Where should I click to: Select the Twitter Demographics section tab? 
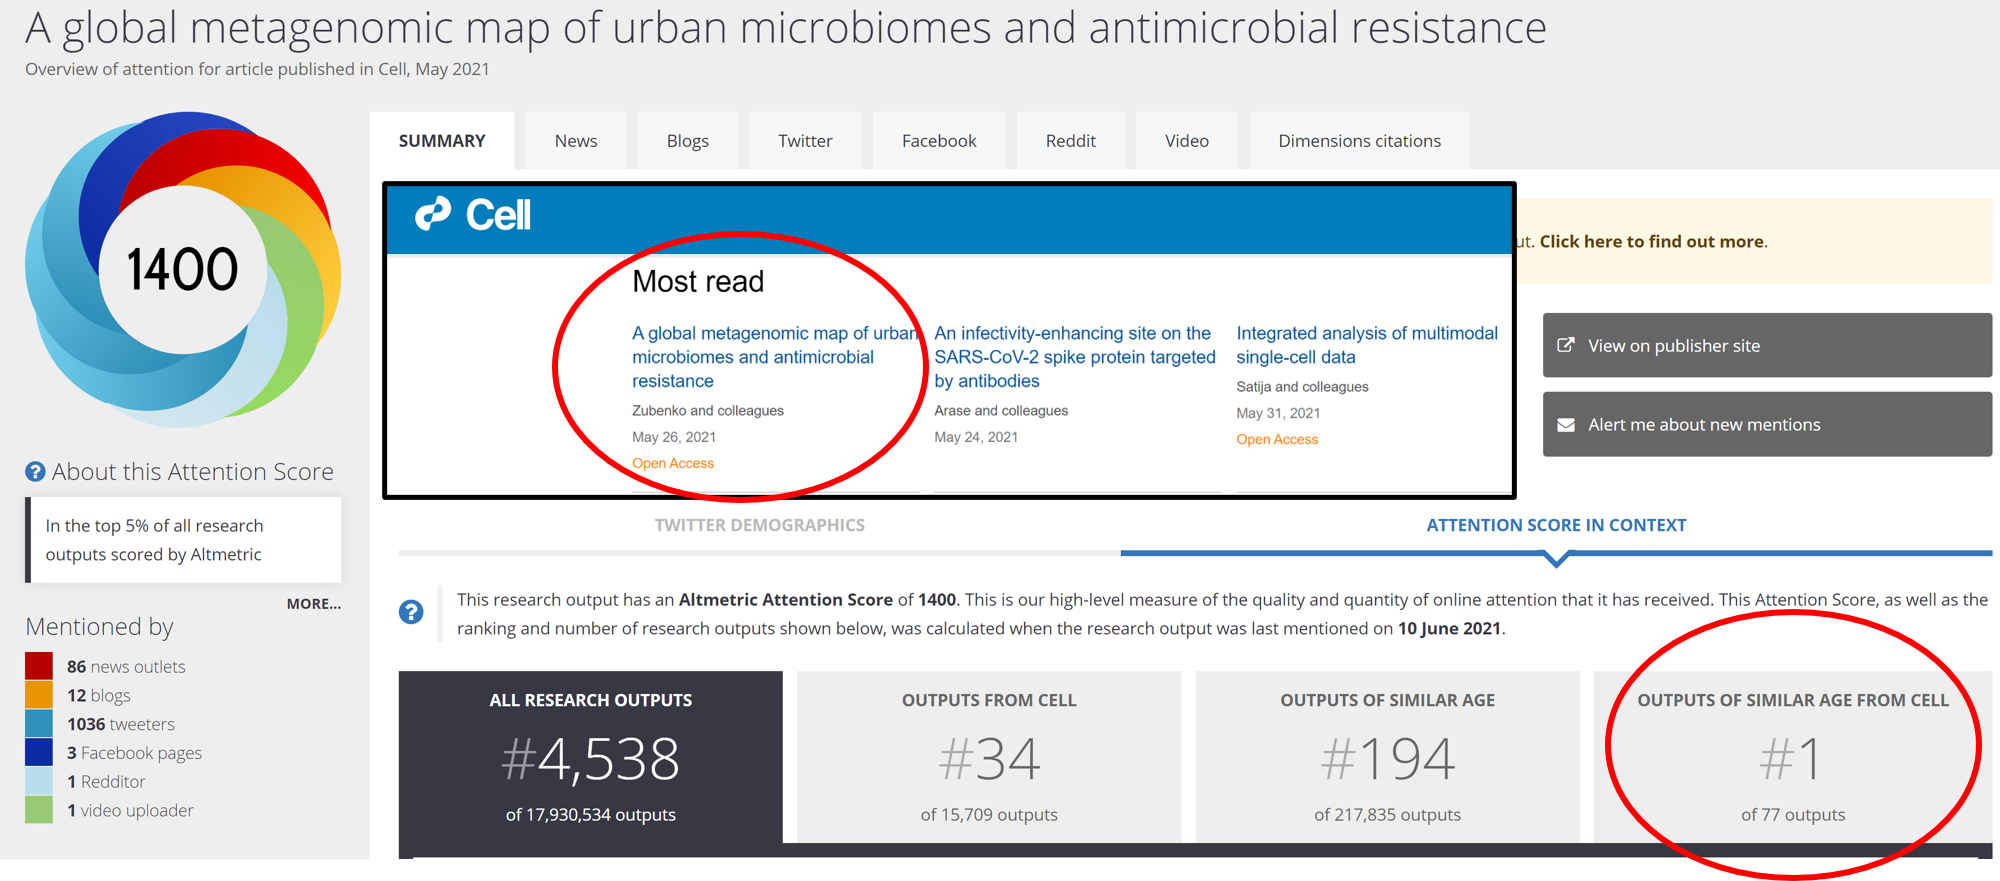(759, 525)
